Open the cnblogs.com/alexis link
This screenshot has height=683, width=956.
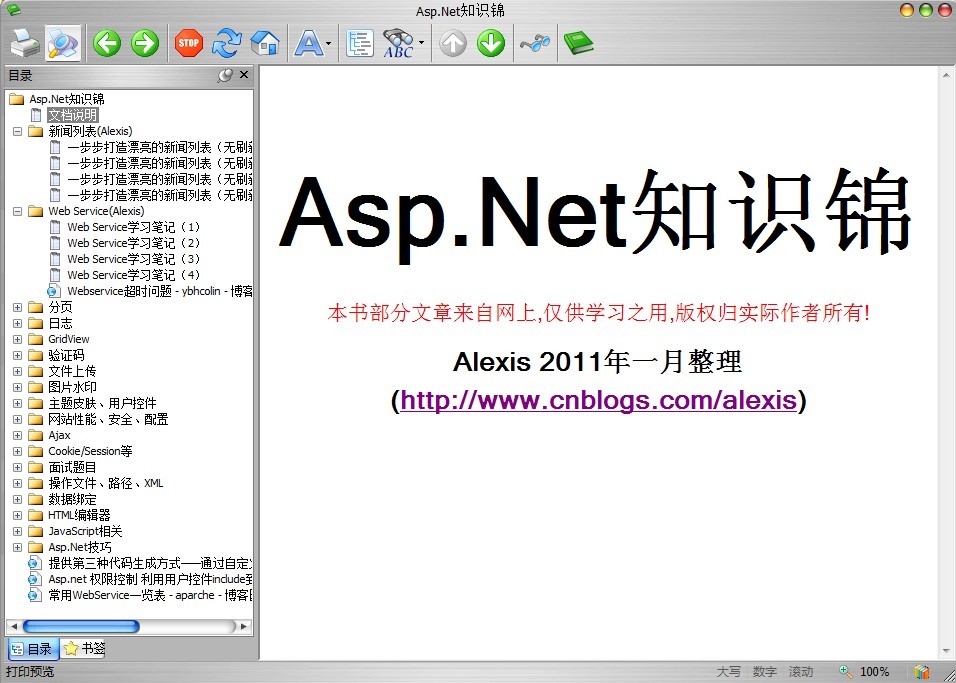(599, 401)
